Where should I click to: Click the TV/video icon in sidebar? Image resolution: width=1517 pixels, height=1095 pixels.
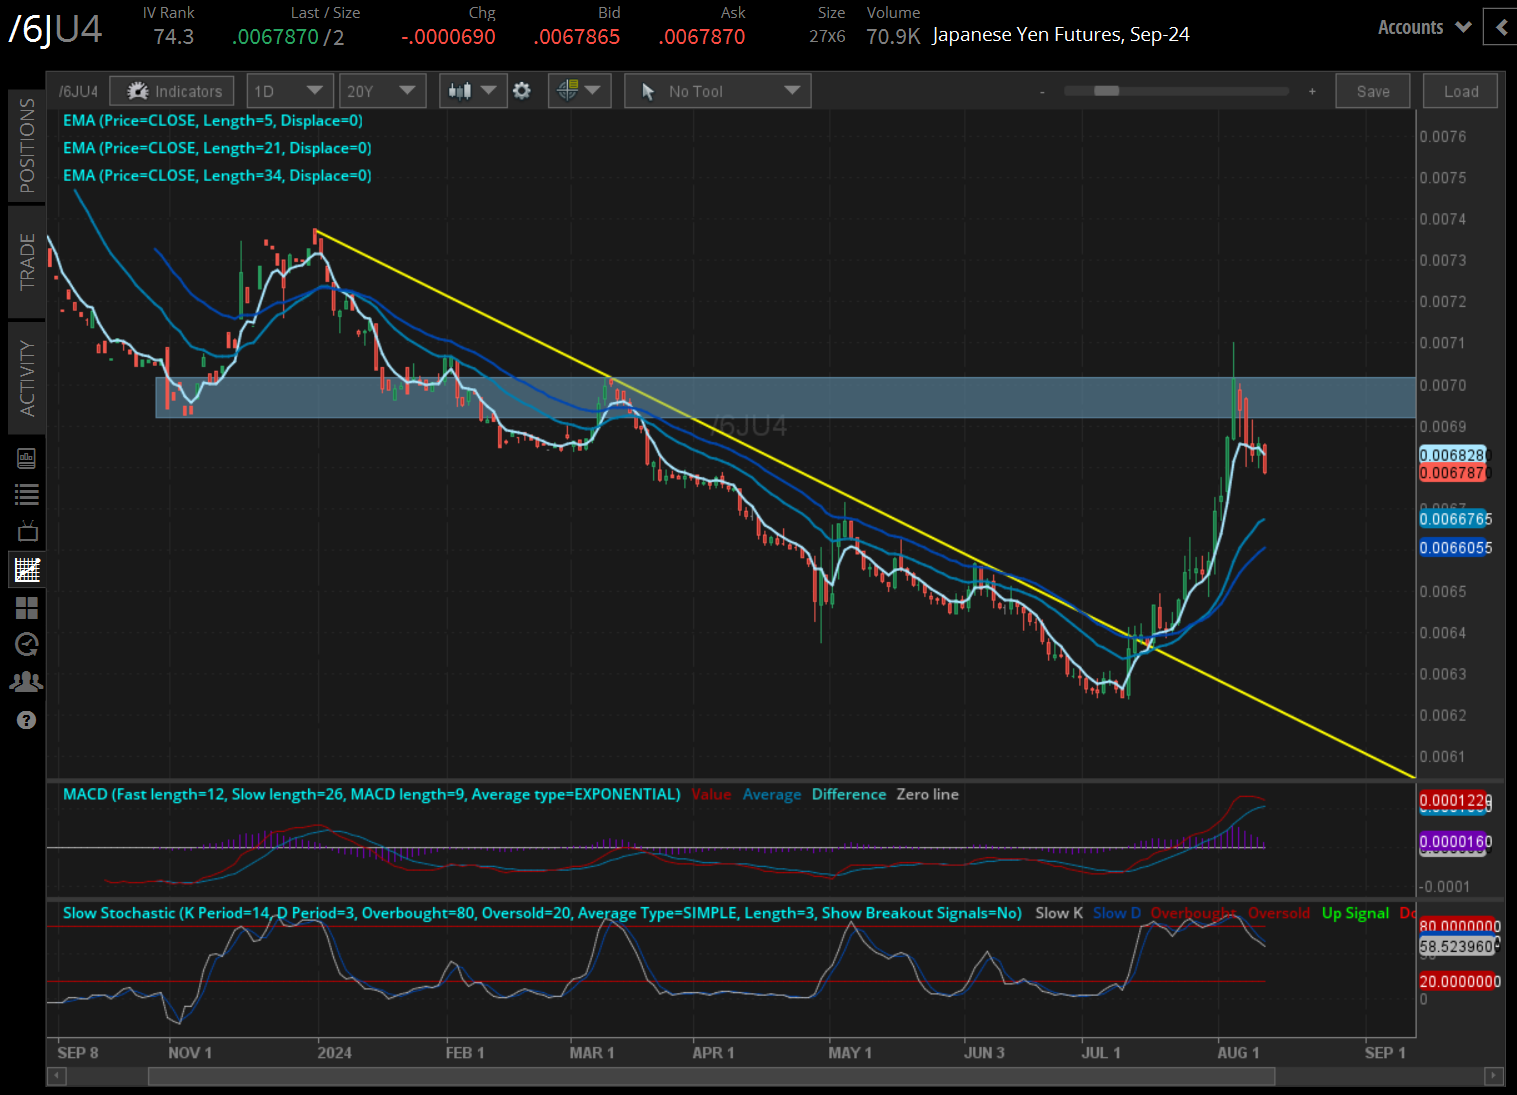pos(26,531)
